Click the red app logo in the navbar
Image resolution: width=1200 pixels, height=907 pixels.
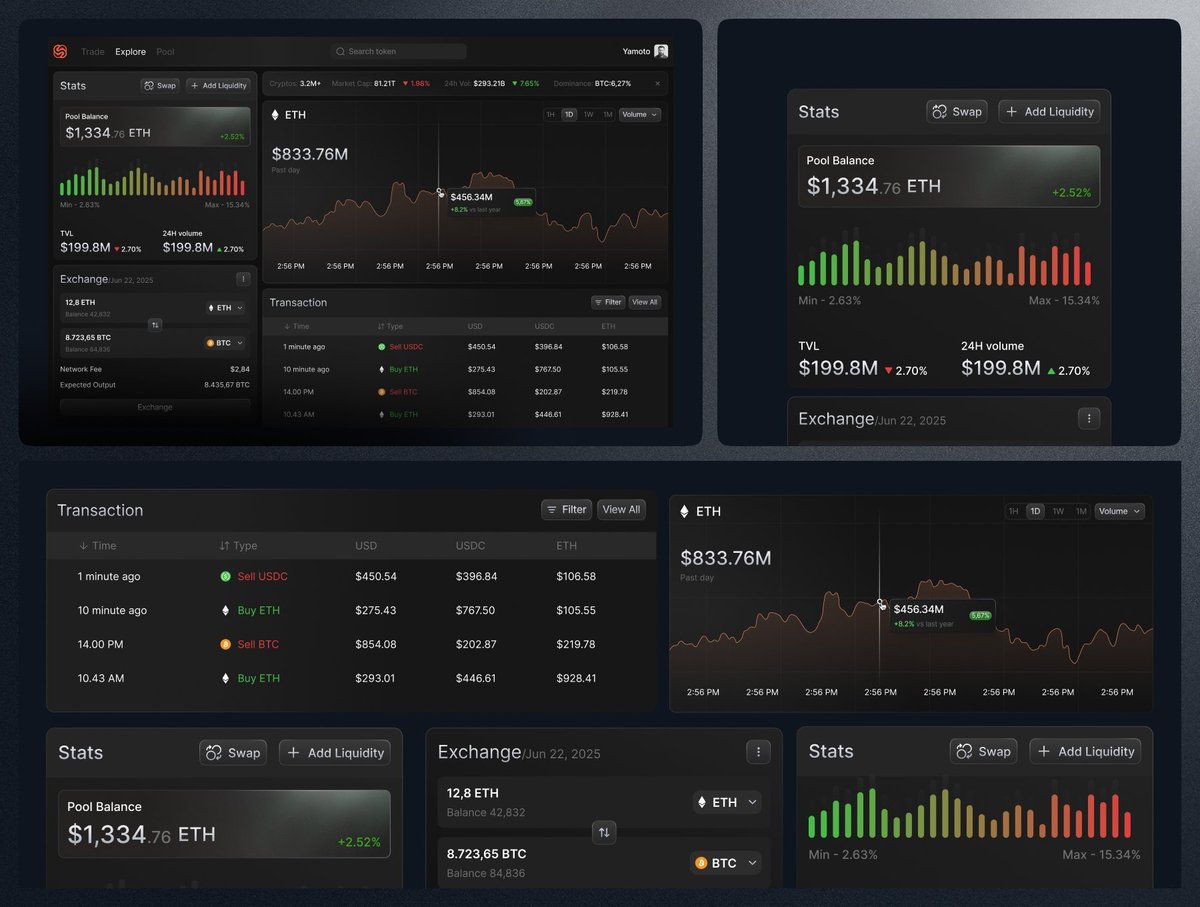pyautogui.click(x=59, y=51)
